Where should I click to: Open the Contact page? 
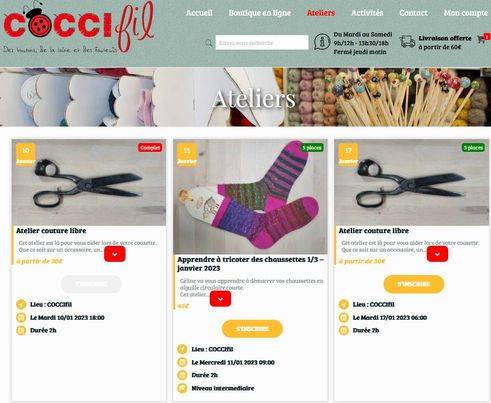pos(413,13)
